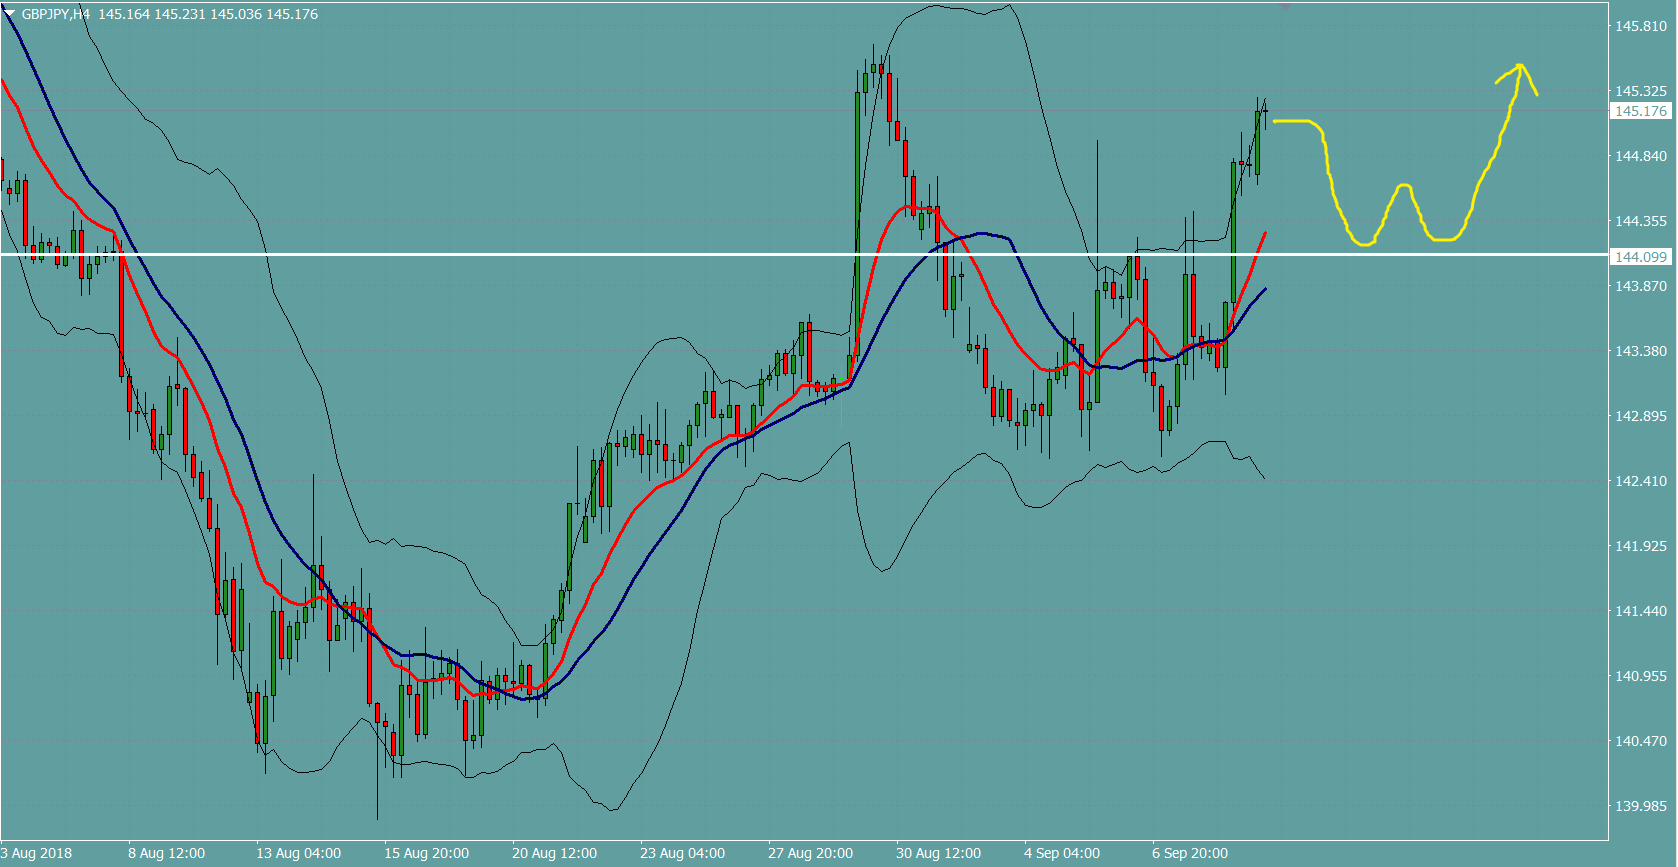This screenshot has width=1678, height=867.
Task: Click the 6 Sep 20:00 time label
Action: (1189, 853)
